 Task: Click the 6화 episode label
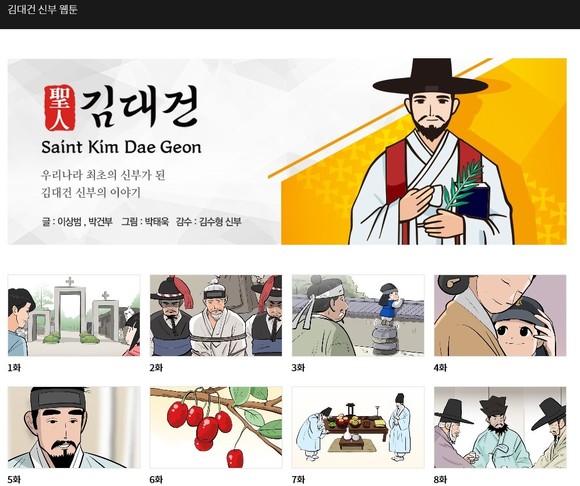156,480
